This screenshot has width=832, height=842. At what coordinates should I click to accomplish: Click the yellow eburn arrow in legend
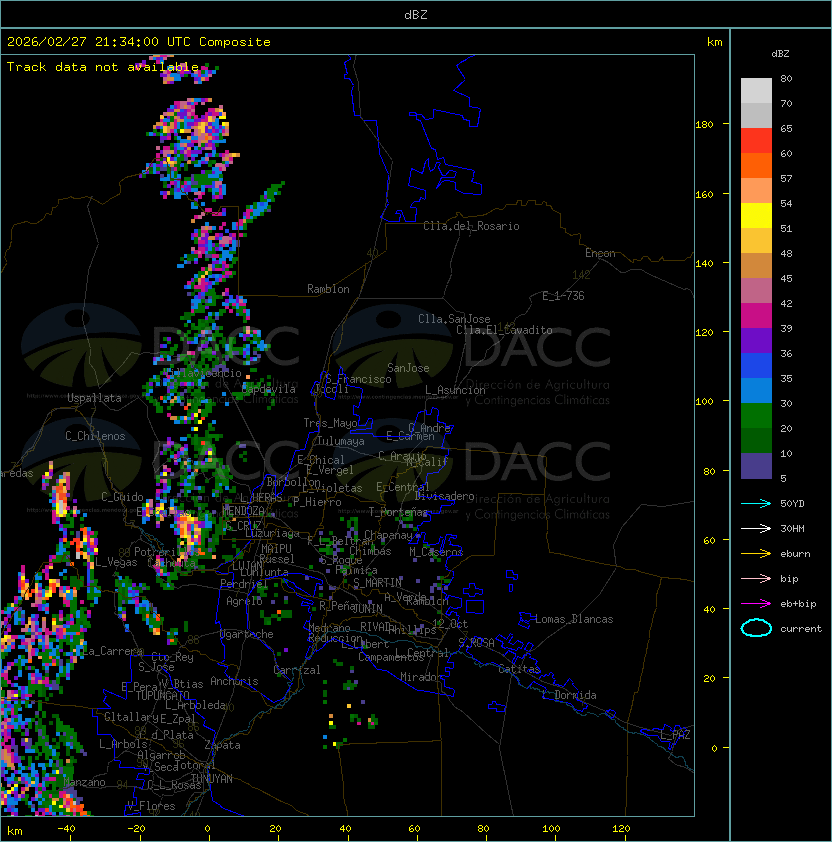(756, 554)
